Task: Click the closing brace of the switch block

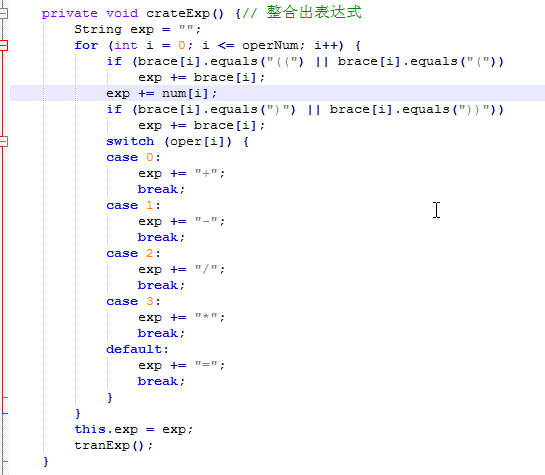Action: [x=110, y=398]
